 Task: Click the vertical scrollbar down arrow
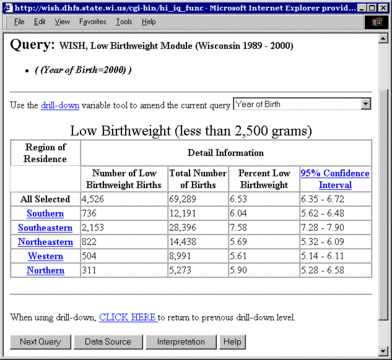(x=383, y=351)
